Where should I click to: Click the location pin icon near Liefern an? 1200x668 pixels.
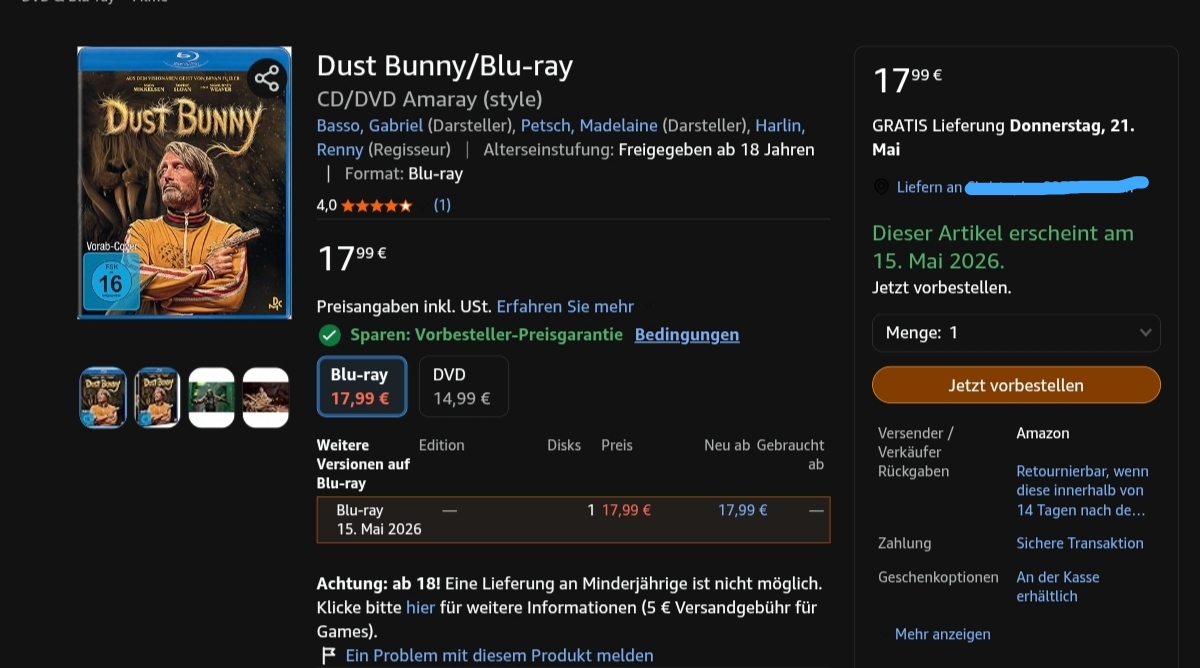click(881, 187)
